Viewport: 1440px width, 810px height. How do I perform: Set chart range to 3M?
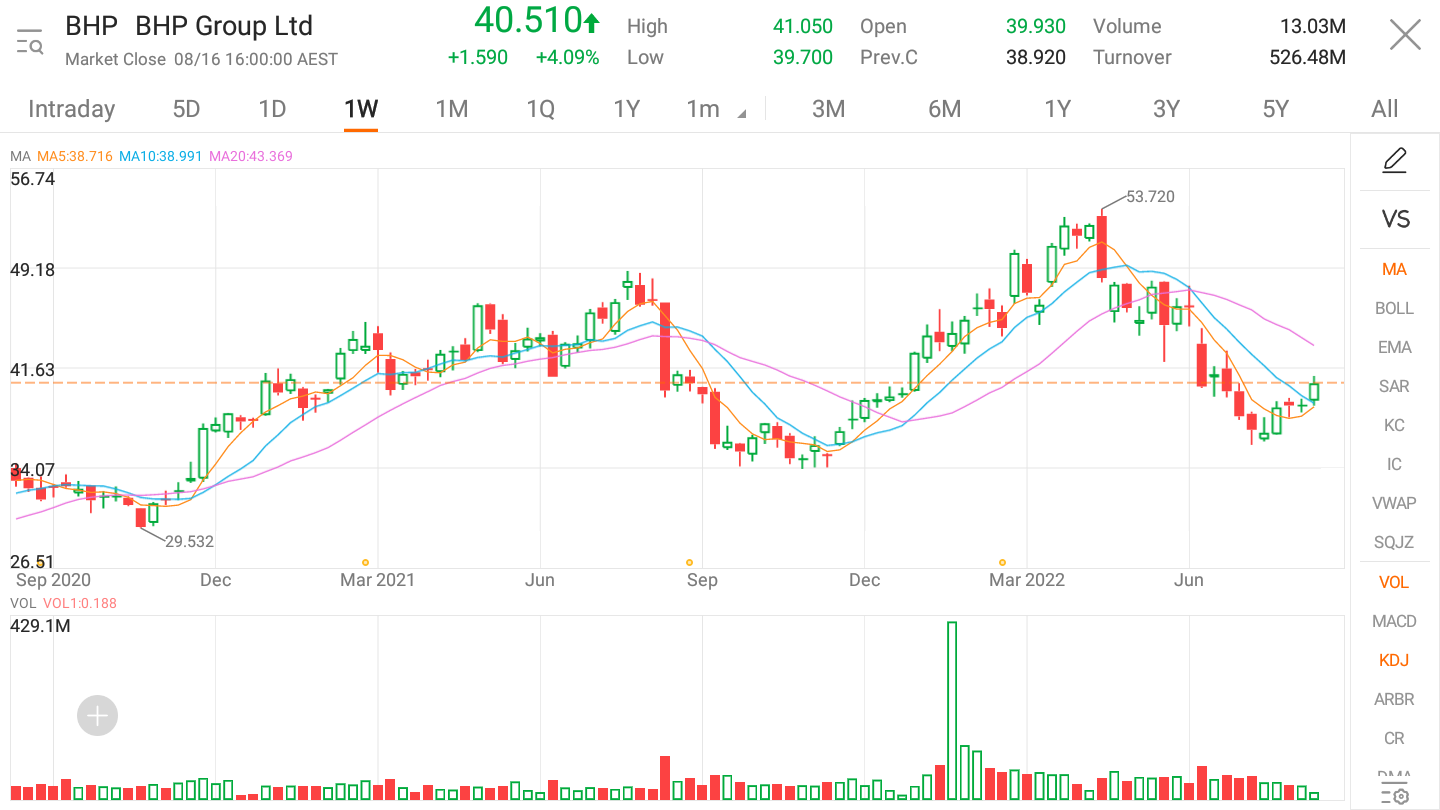[x=829, y=109]
